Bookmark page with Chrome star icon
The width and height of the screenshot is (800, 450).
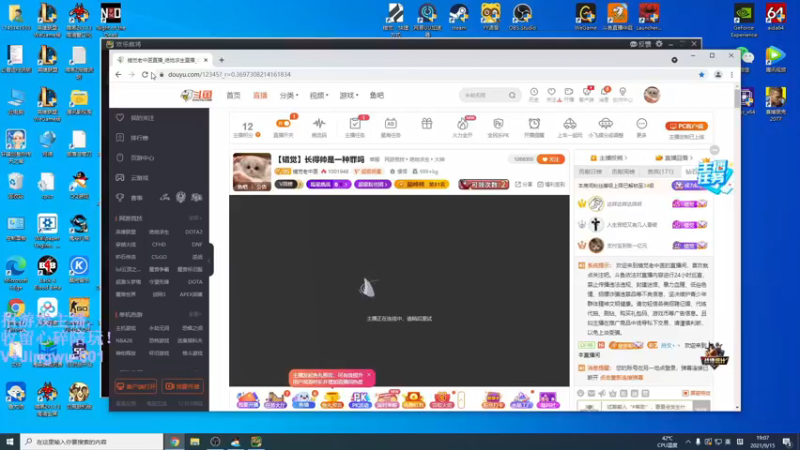(702, 74)
